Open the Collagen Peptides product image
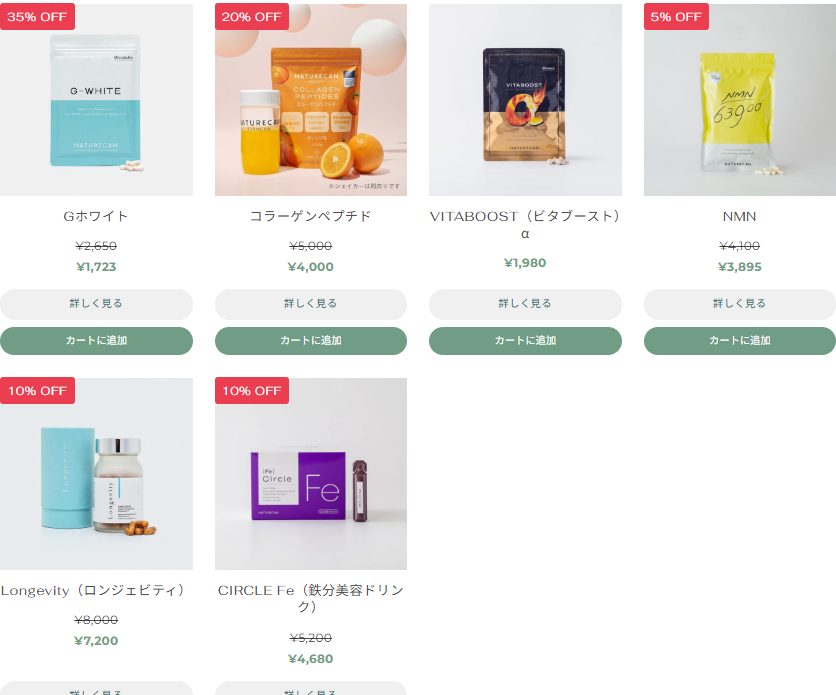Image resolution: width=836 pixels, height=695 pixels. point(311,100)
